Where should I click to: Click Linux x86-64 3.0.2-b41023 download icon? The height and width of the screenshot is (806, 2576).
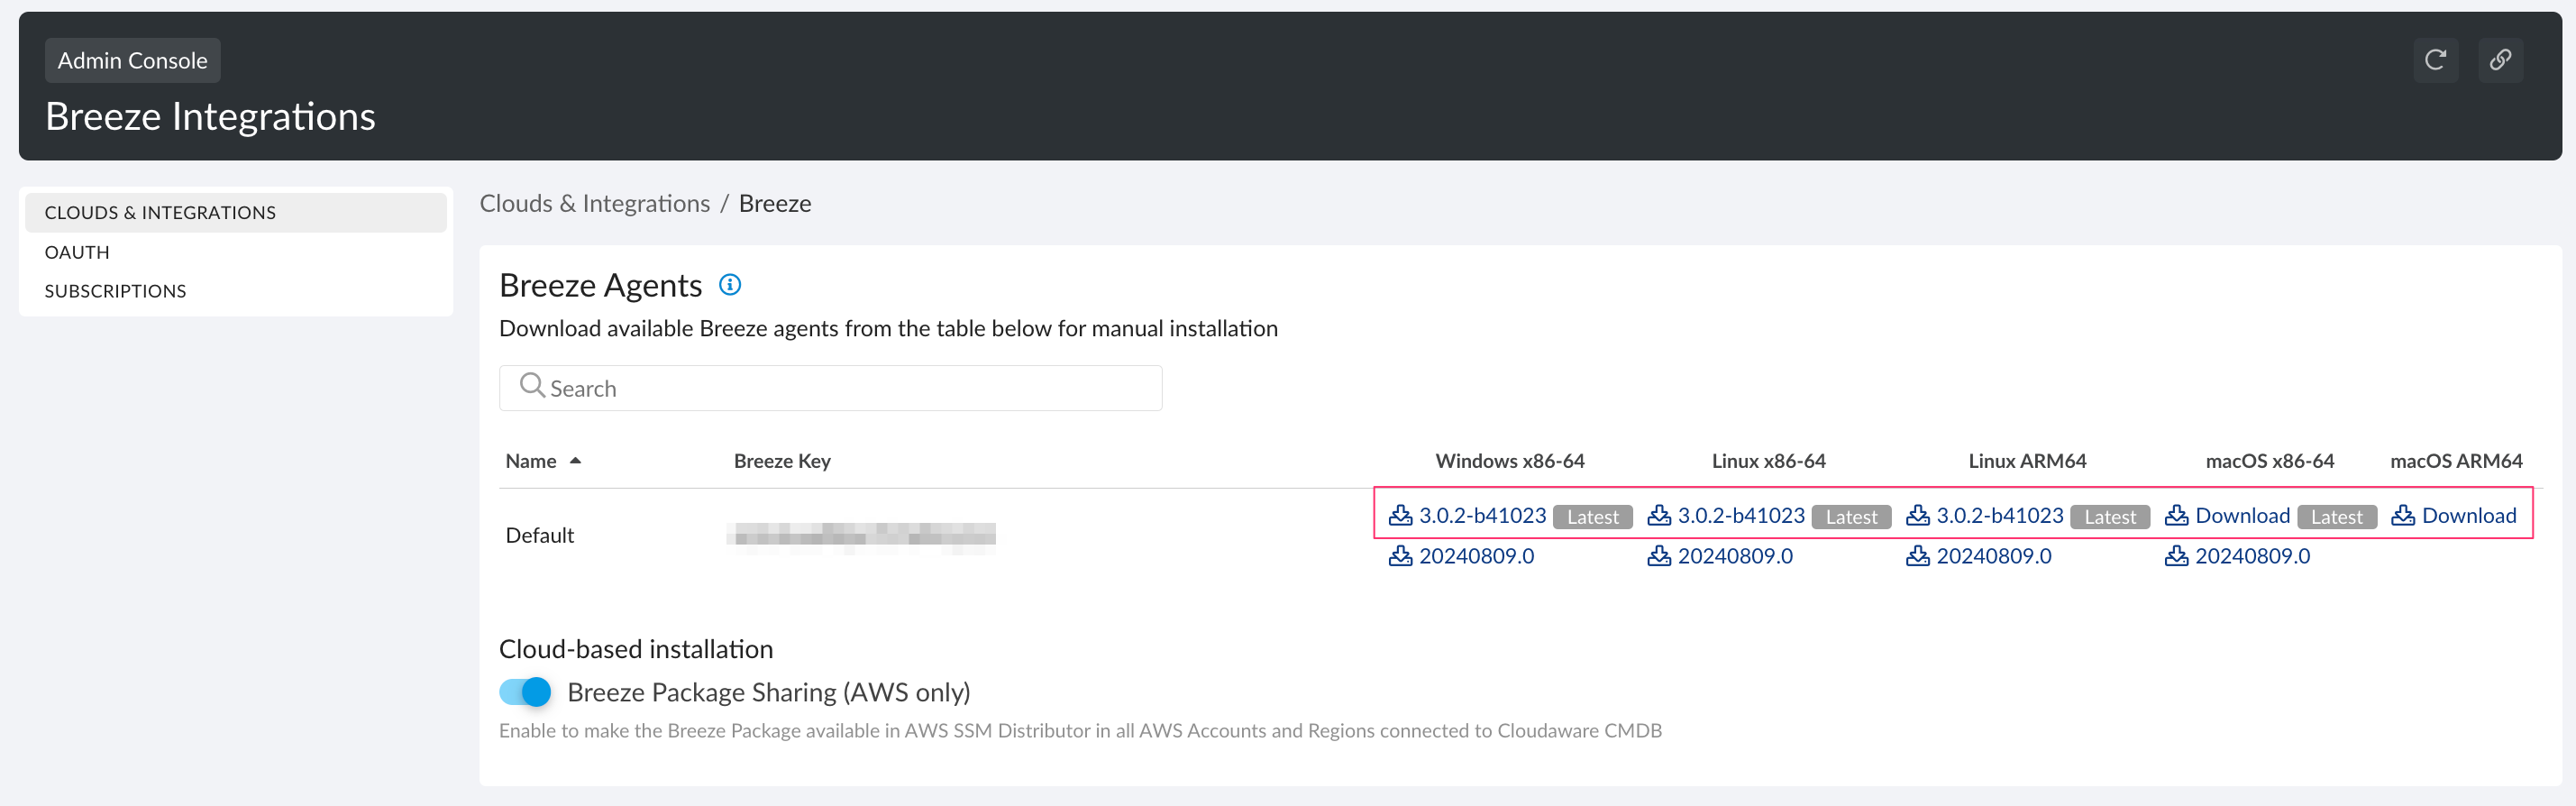point(1659,516)
